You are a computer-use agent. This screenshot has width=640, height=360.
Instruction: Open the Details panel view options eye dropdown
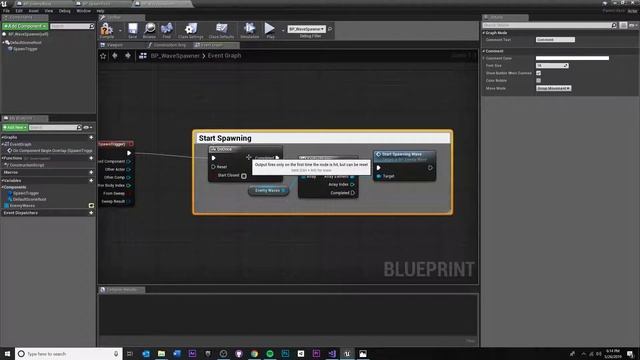coord(633,25)
